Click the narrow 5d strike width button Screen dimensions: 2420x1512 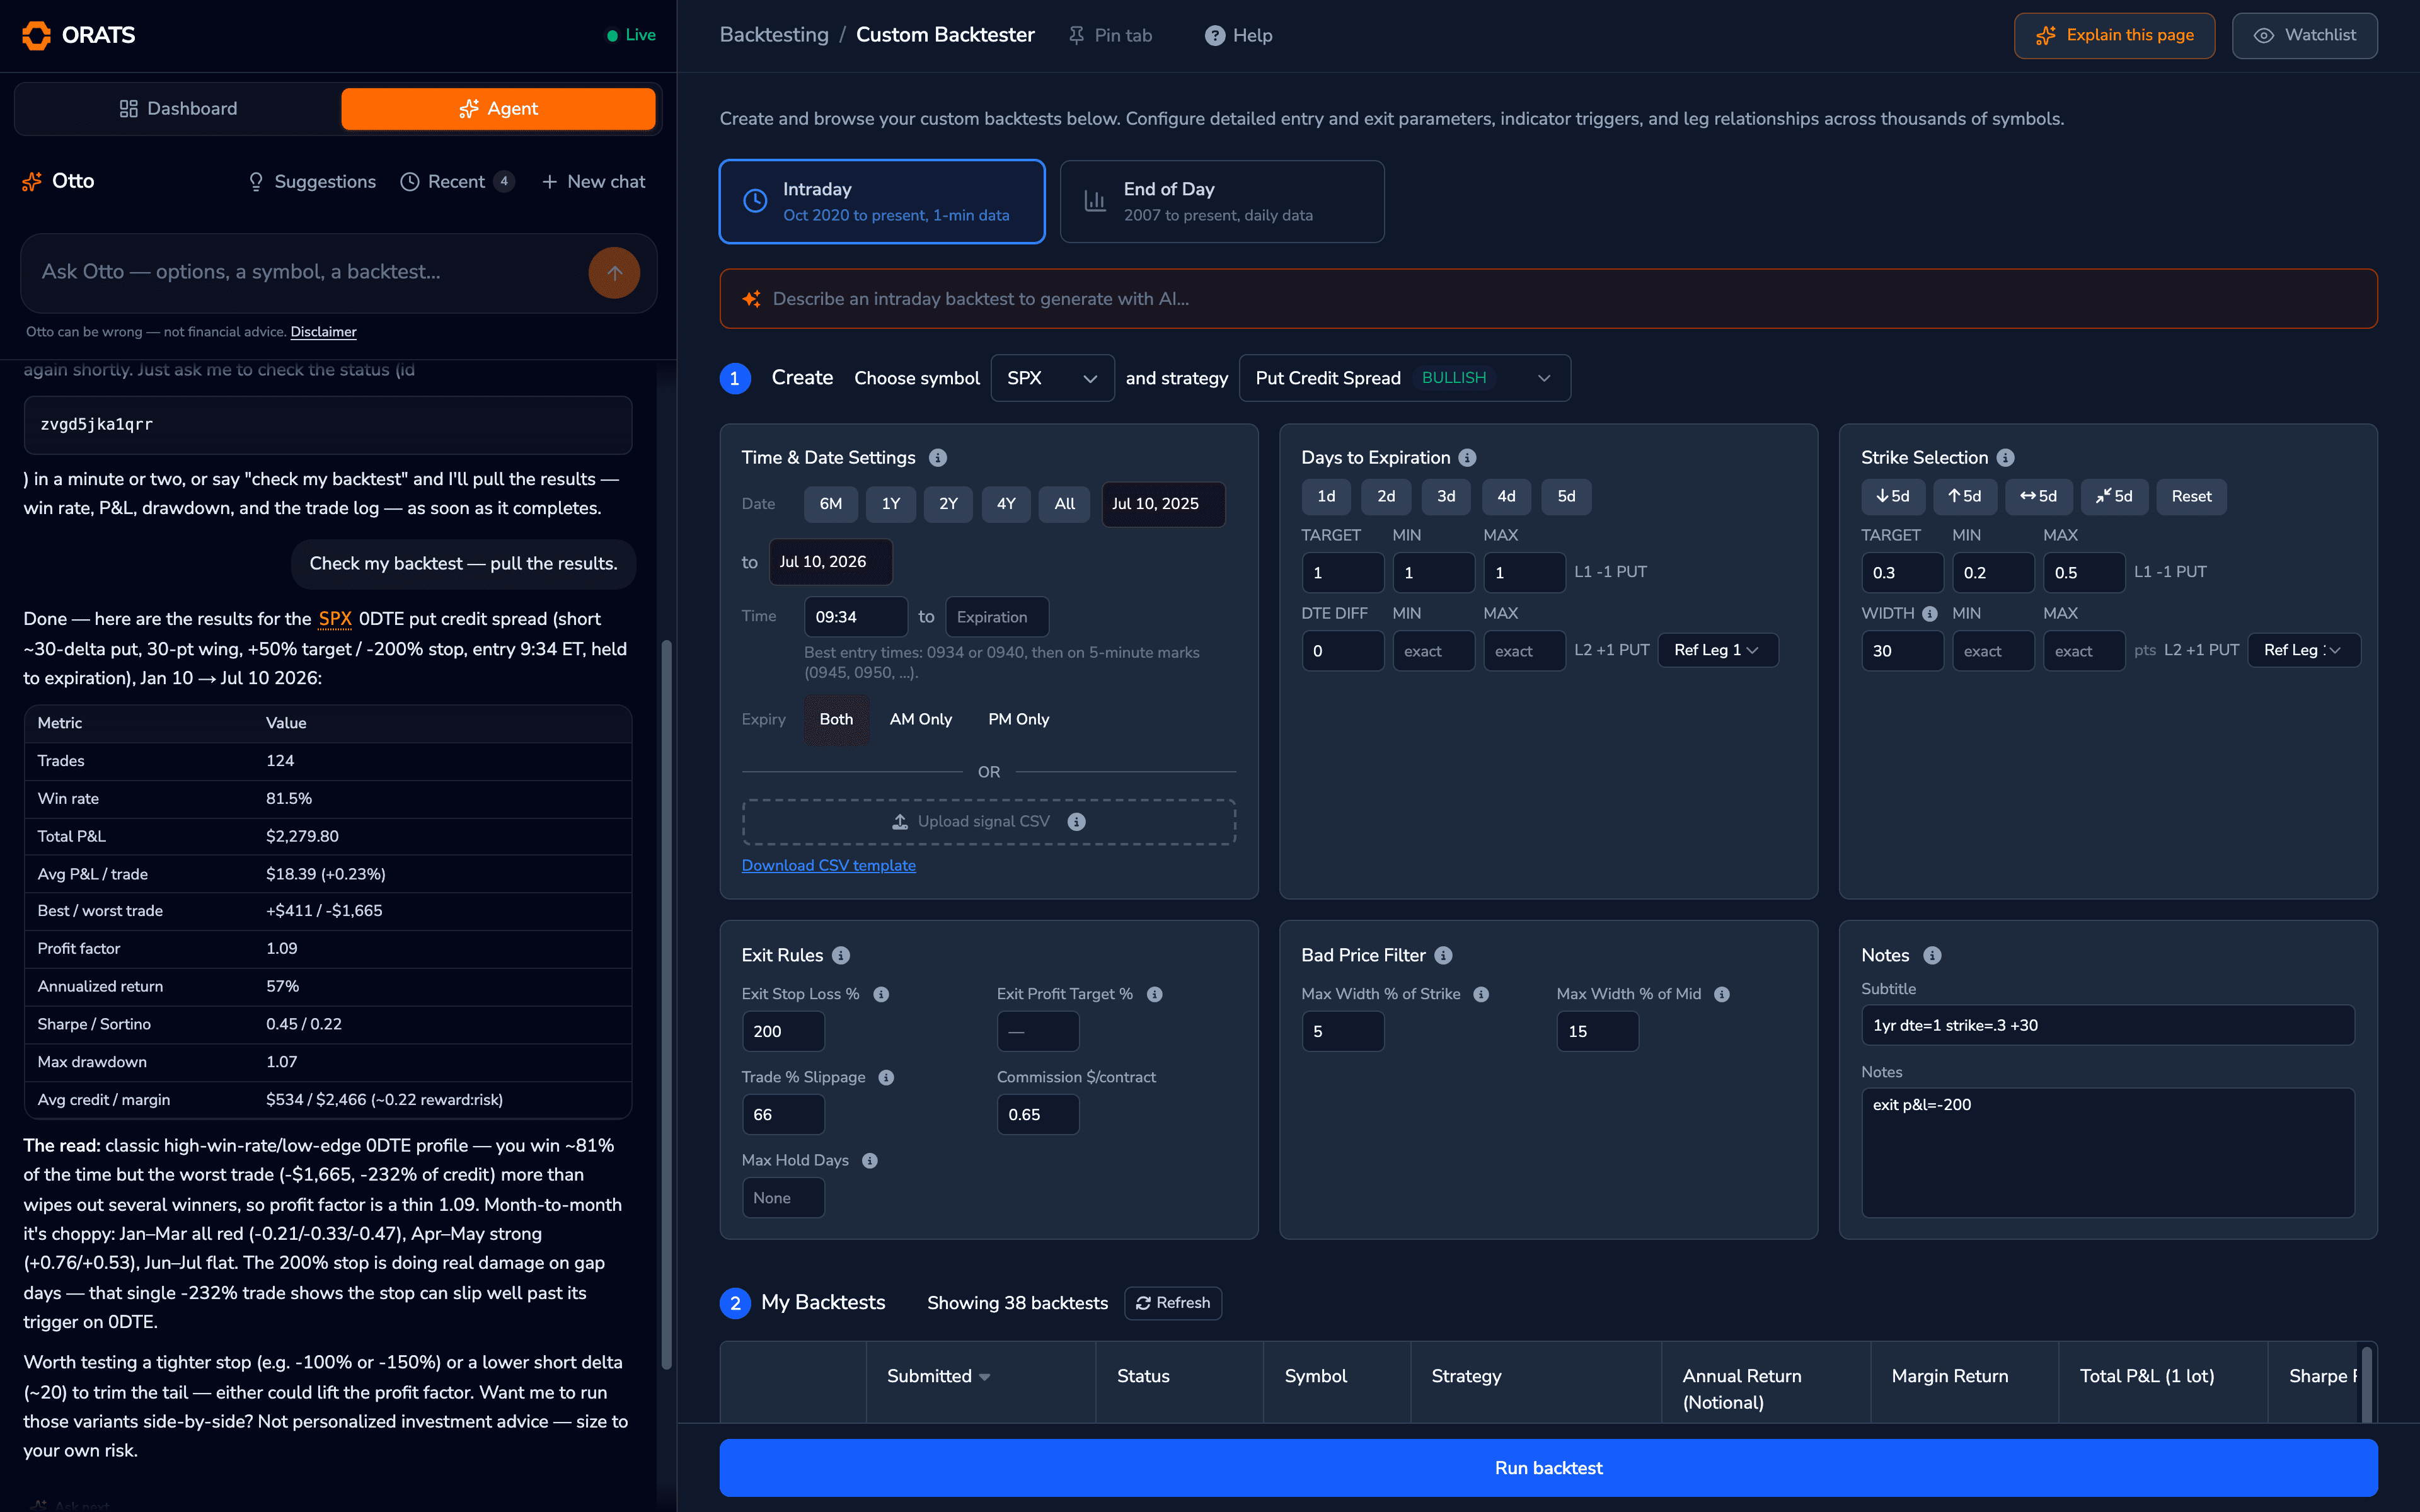click(x=2114, y=496)
